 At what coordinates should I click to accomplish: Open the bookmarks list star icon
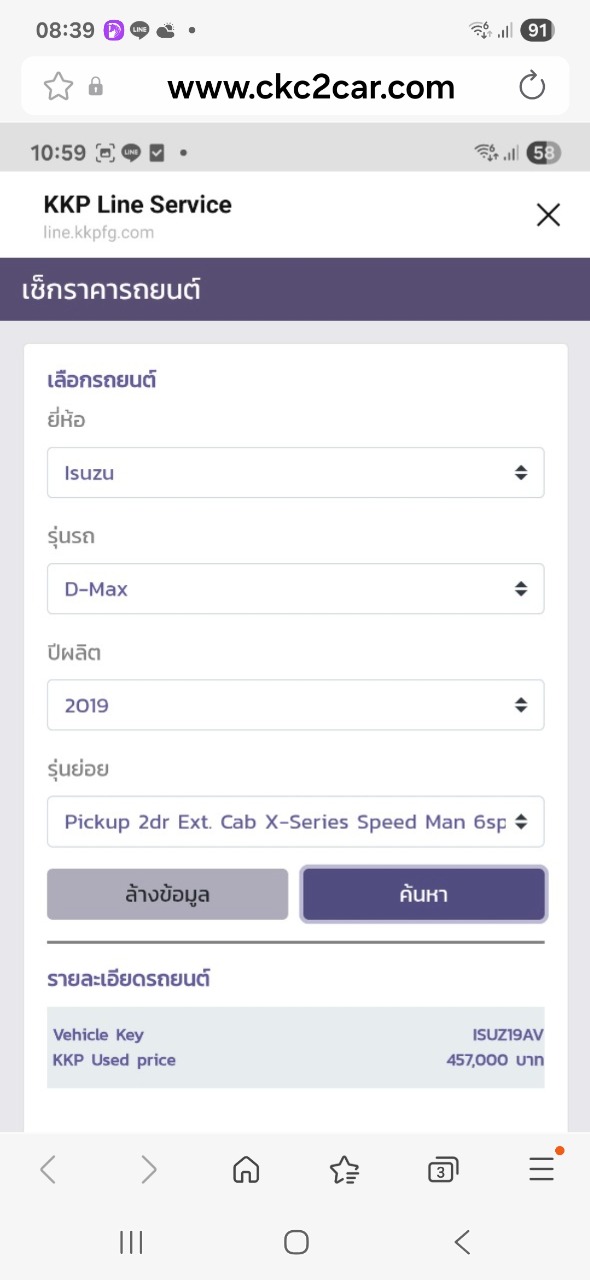[344, 1169]
